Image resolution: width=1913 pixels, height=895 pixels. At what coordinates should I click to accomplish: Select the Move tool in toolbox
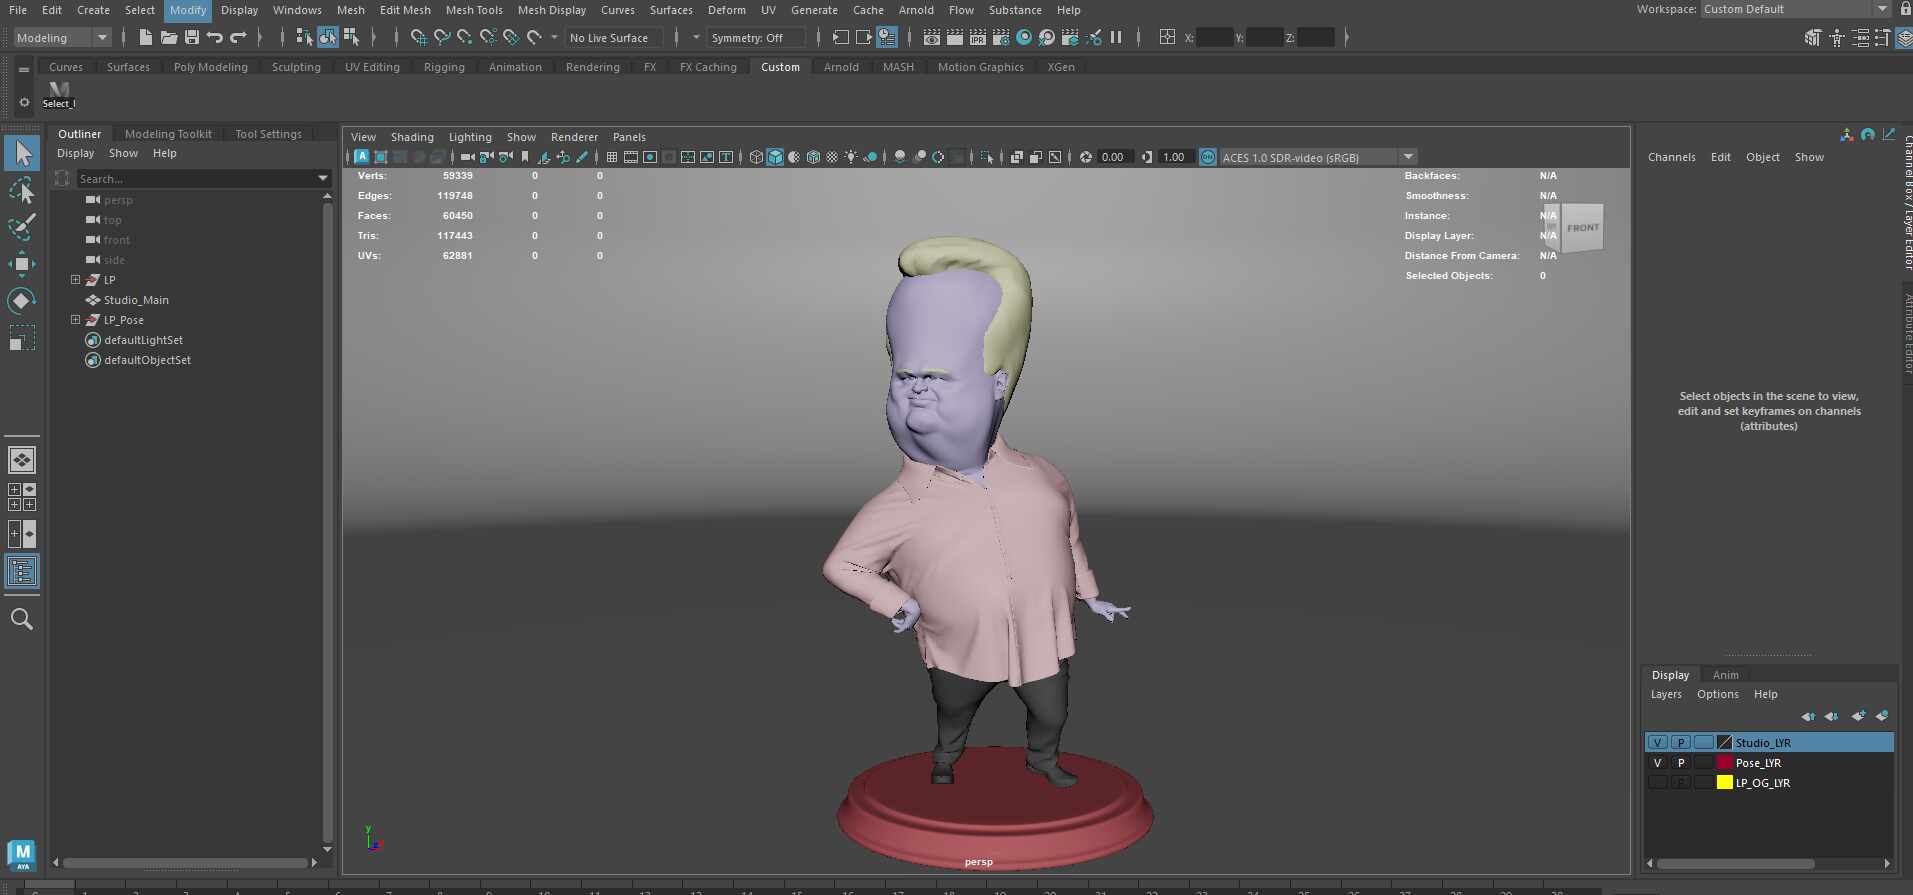click(x=21, y=264)
